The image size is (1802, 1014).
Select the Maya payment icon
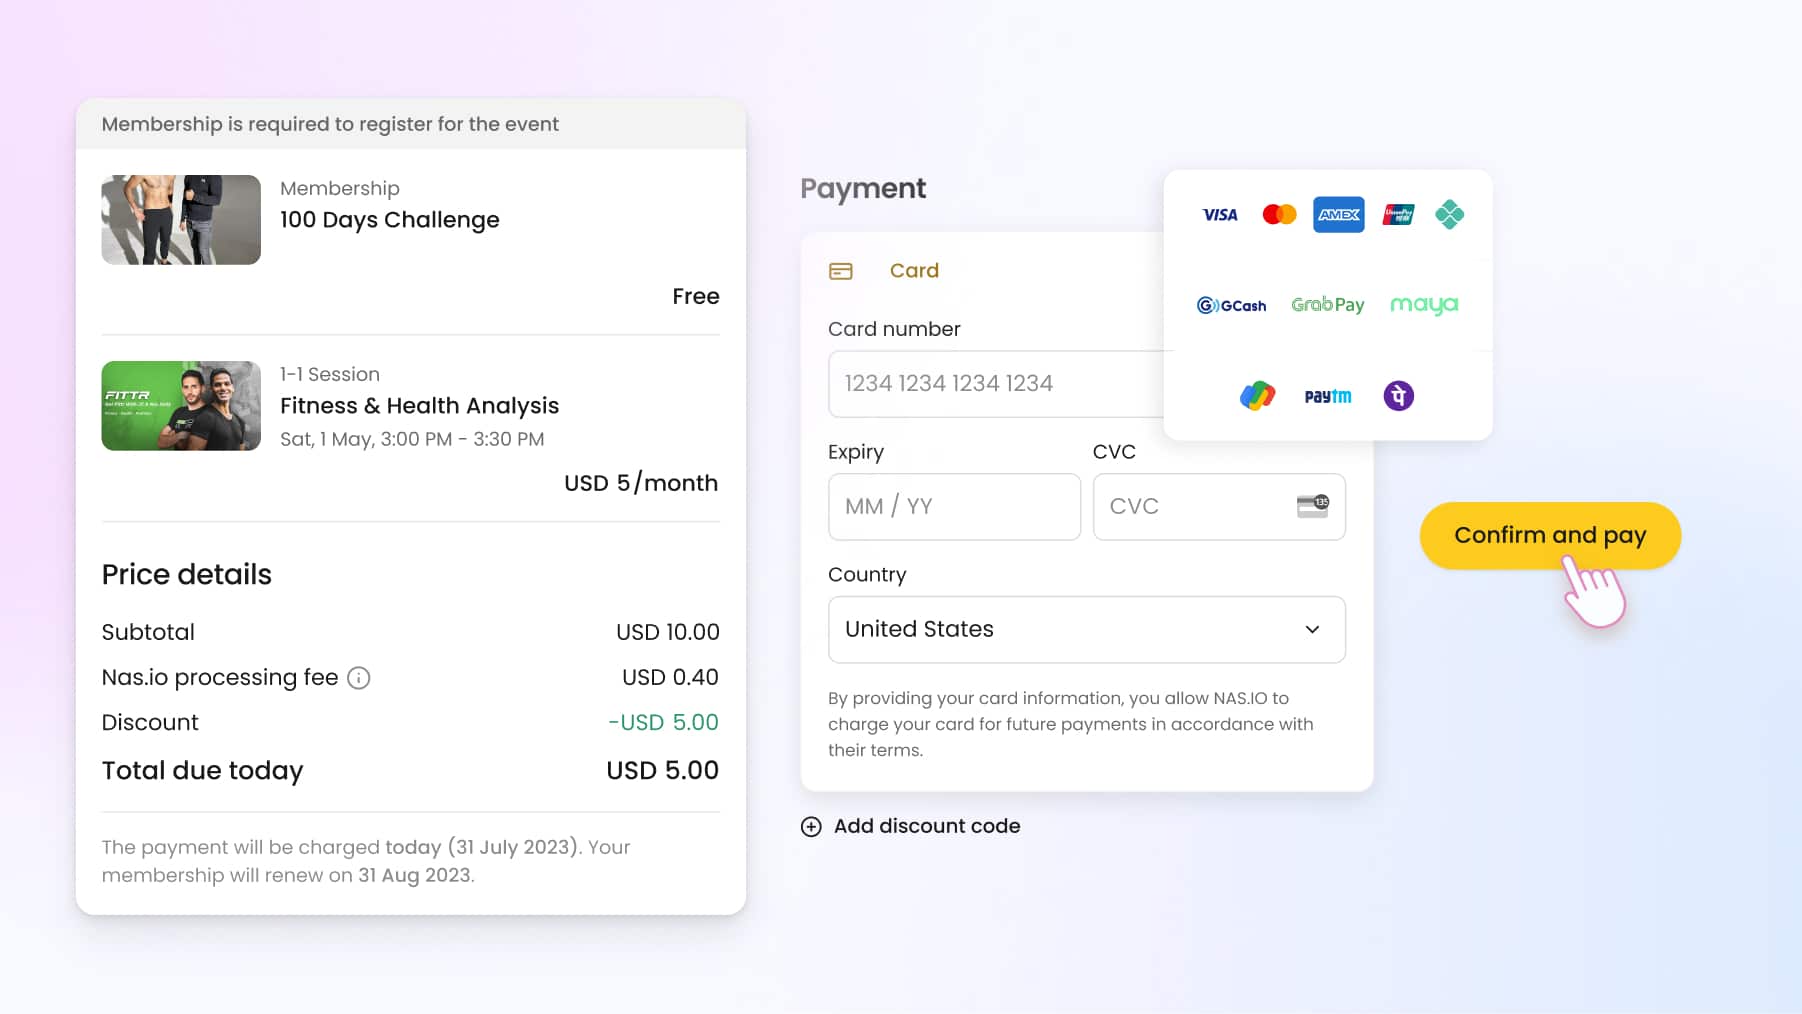pyautogui.click(x=1424, y=305)
